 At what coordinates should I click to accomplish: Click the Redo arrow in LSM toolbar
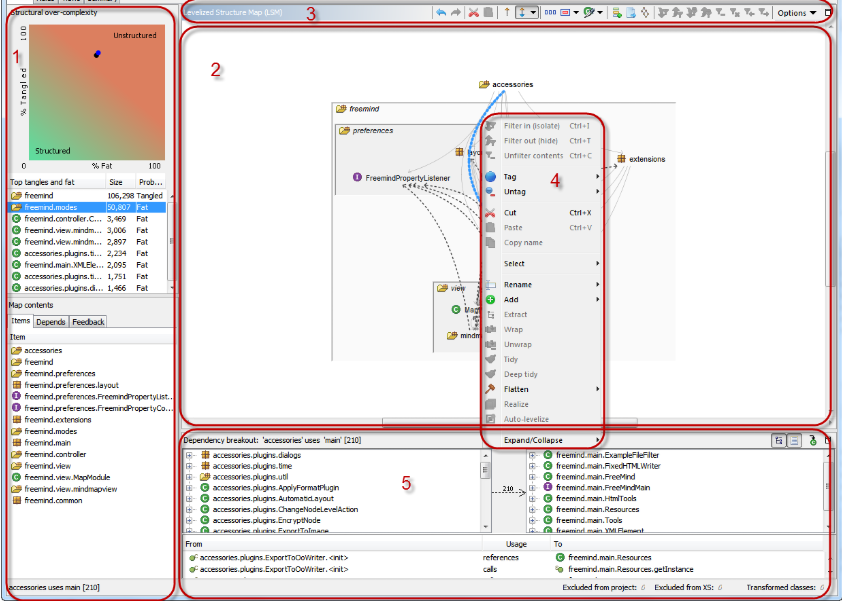click(456, 12)
